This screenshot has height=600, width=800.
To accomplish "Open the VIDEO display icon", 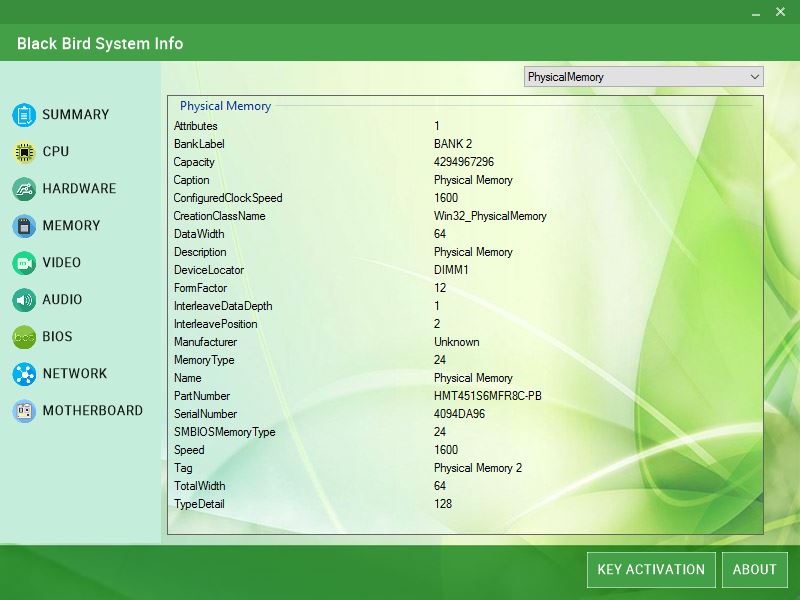I will (x=25, y=263).
